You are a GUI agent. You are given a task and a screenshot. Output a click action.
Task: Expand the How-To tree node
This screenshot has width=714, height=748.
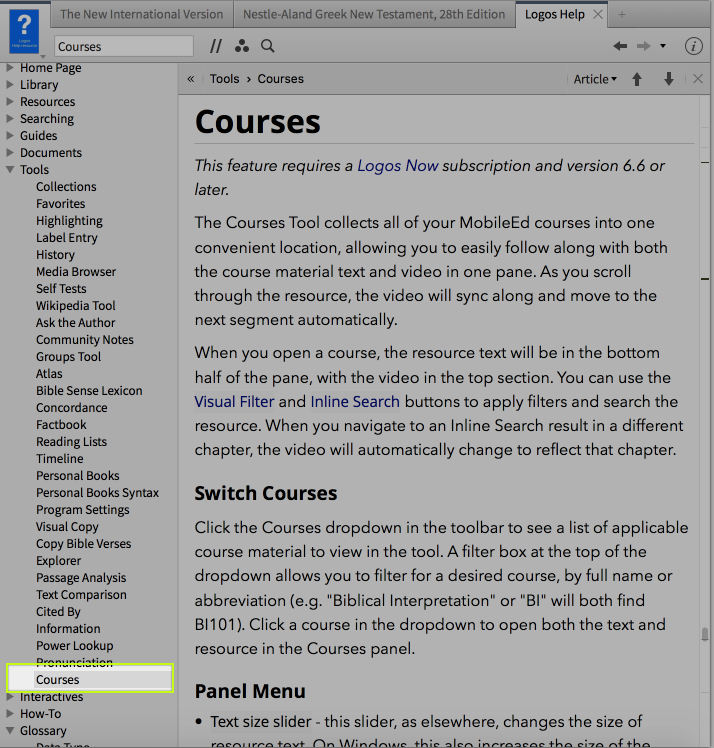point(10,714)
